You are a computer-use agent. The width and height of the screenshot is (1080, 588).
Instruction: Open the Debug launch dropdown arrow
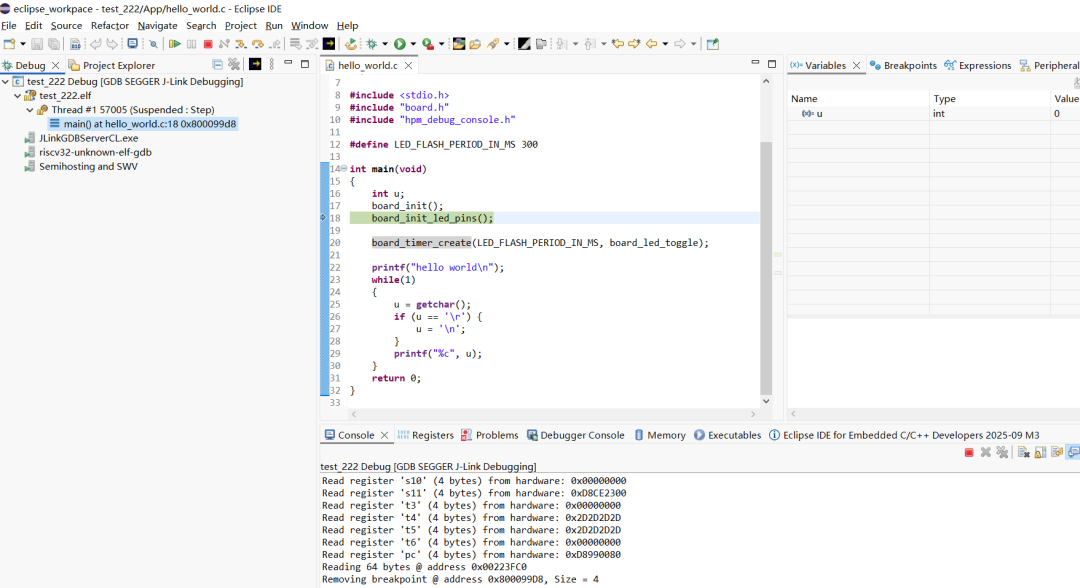tap(384, 44)
